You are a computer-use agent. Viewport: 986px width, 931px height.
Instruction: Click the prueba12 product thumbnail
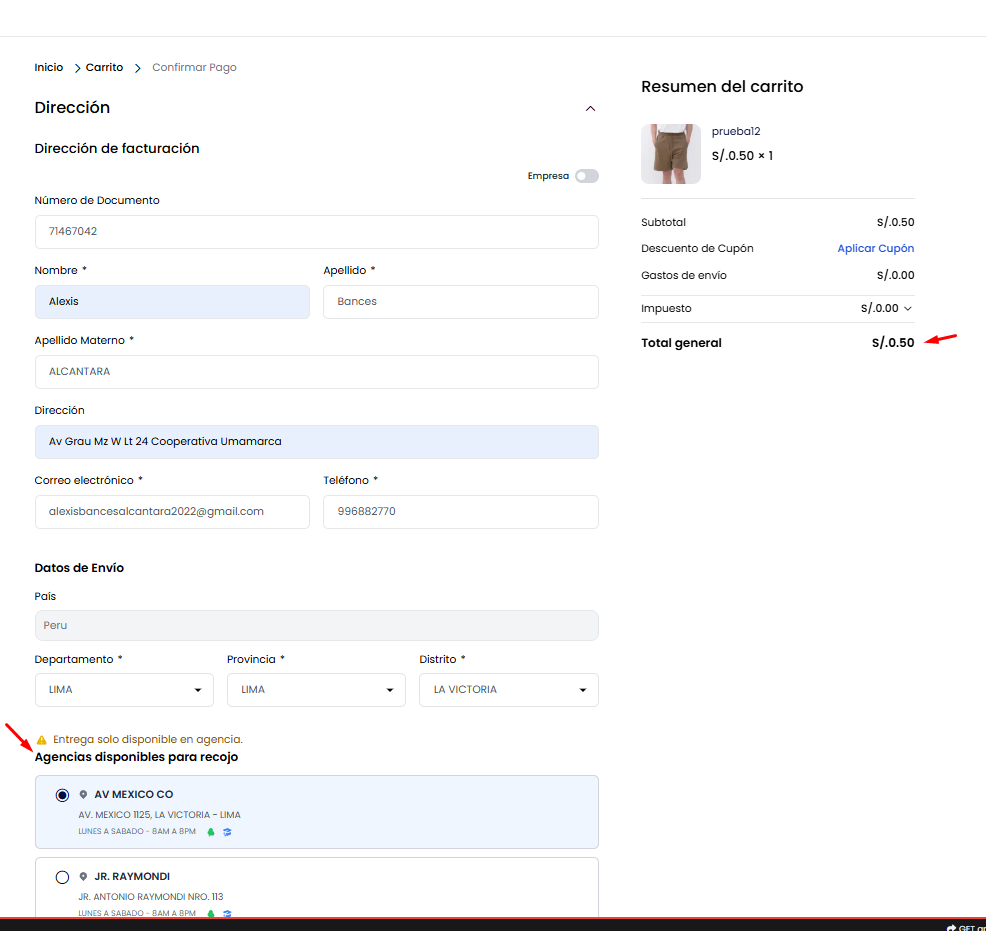[671, 154]
